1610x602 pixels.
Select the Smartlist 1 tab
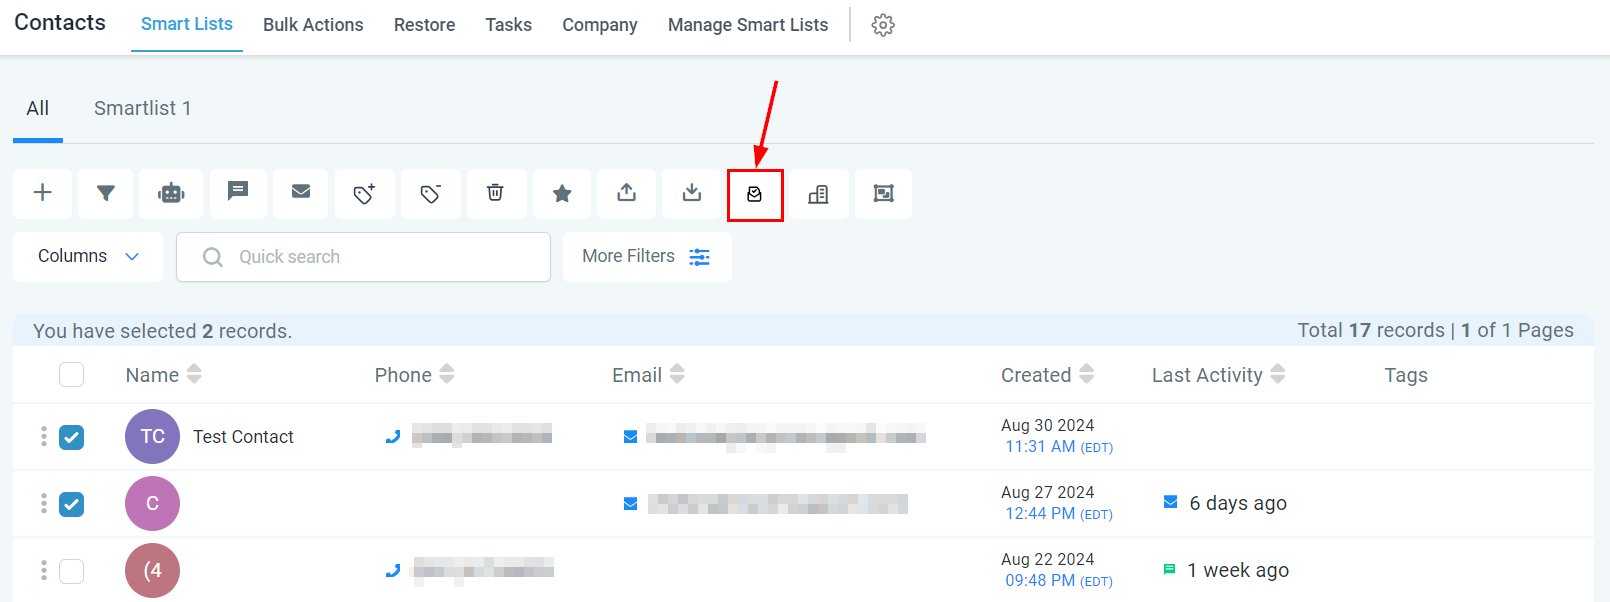[x=143, y=108]
